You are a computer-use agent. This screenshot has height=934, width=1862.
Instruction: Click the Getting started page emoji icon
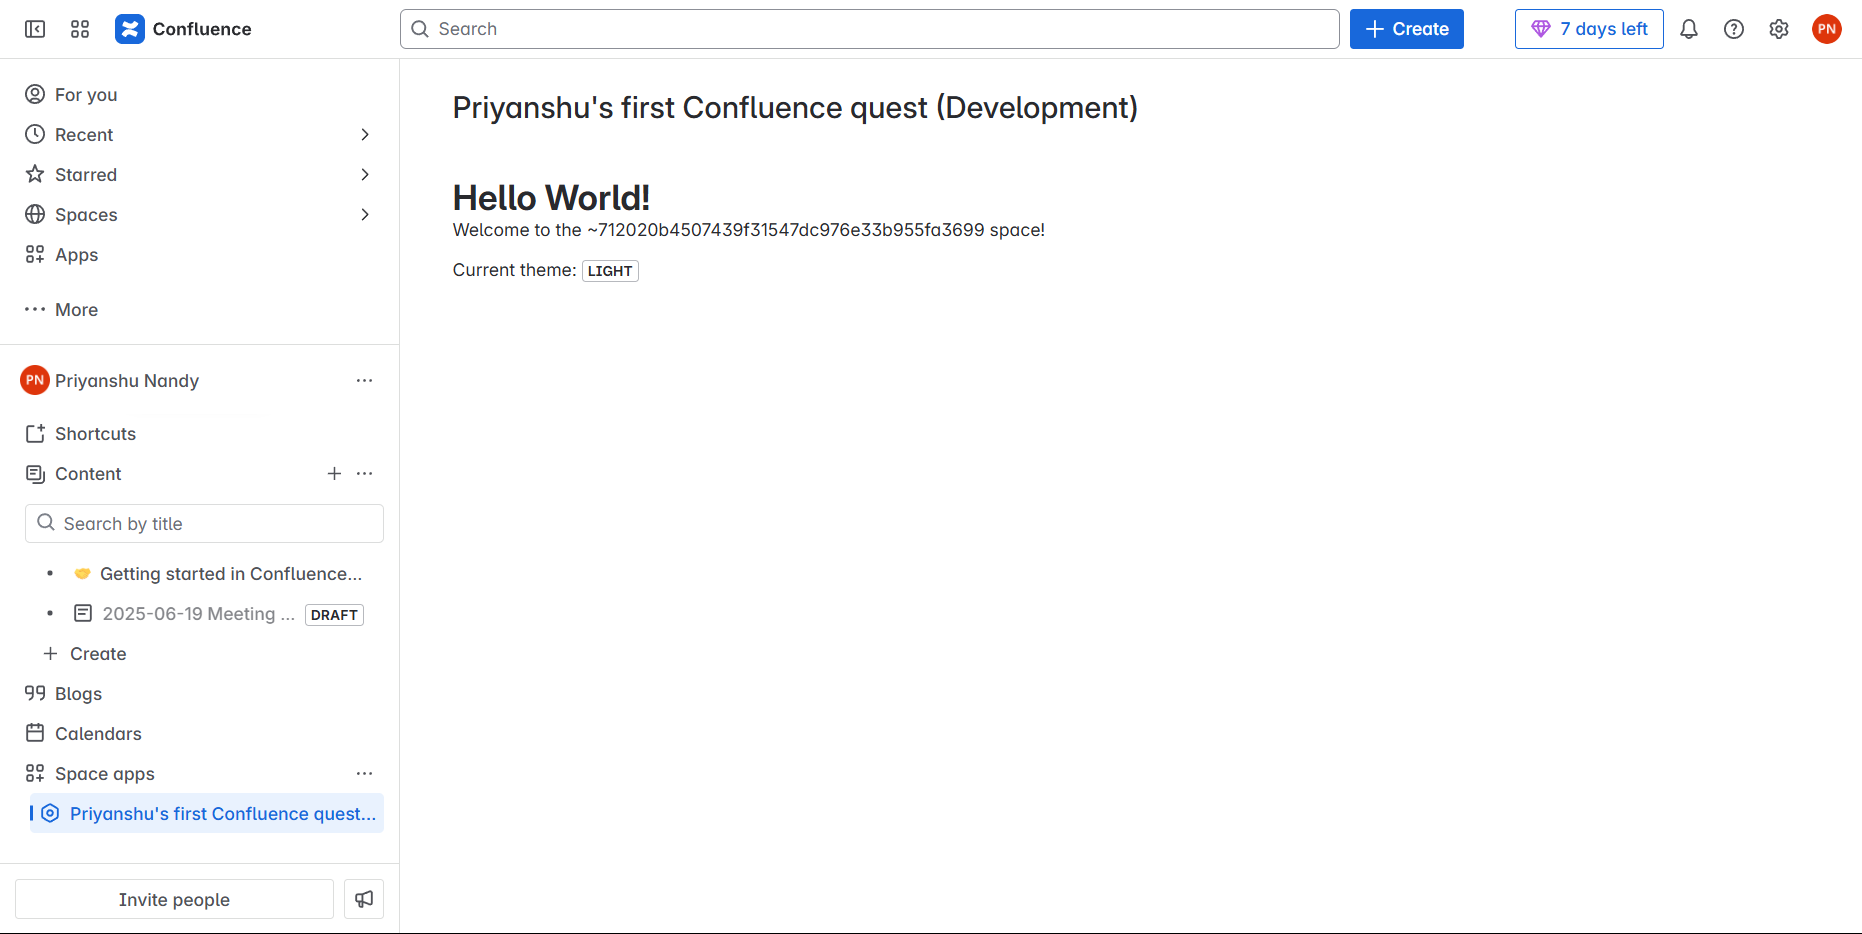[x=83, y=573]
